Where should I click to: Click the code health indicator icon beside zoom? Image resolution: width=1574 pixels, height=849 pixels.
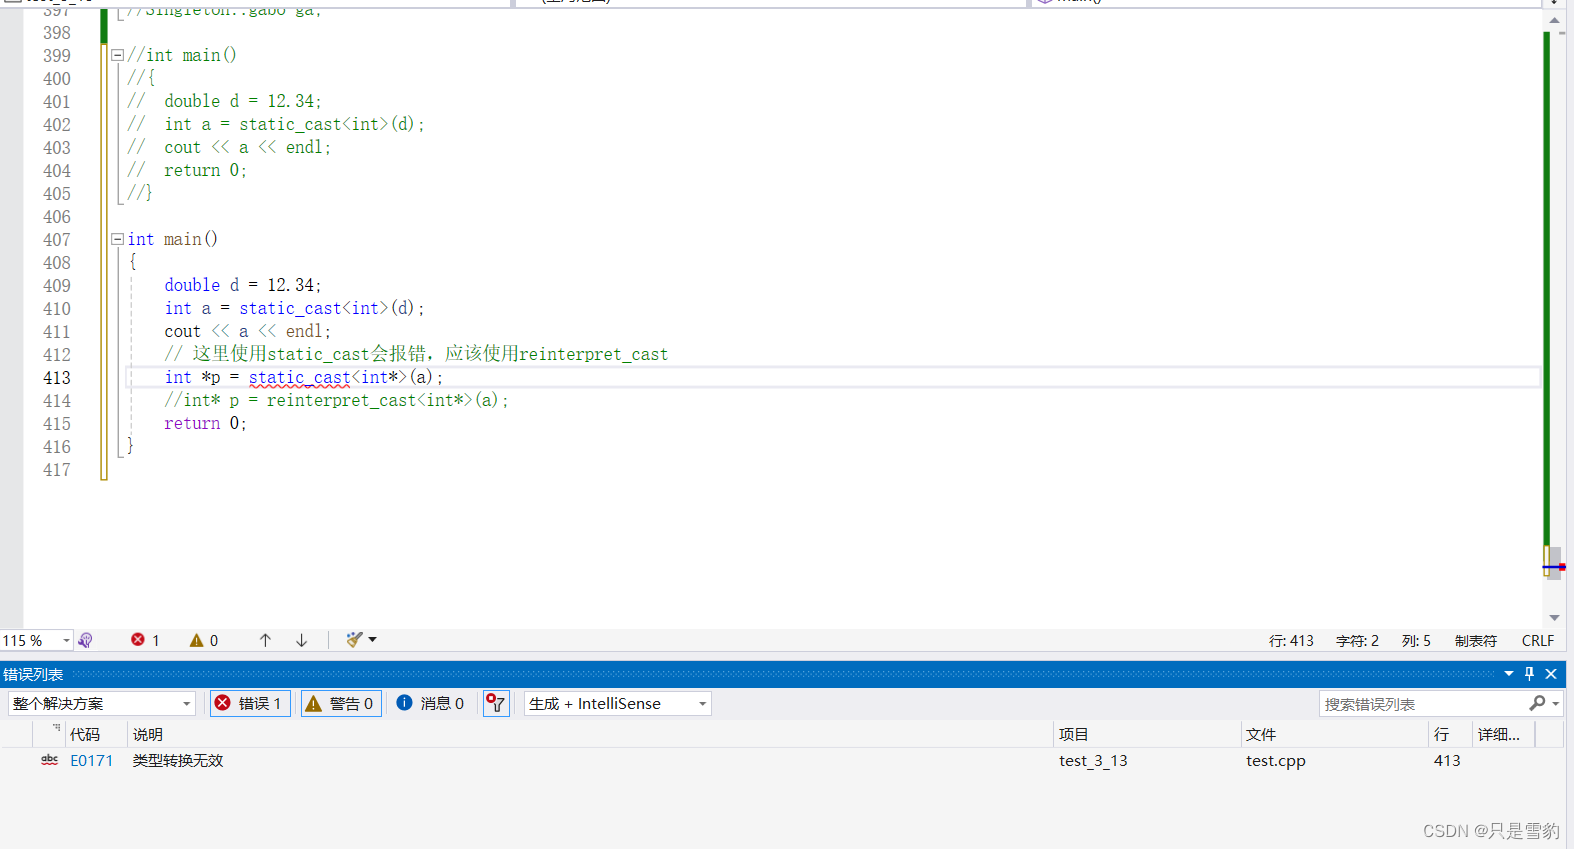(x=86, y=640)
